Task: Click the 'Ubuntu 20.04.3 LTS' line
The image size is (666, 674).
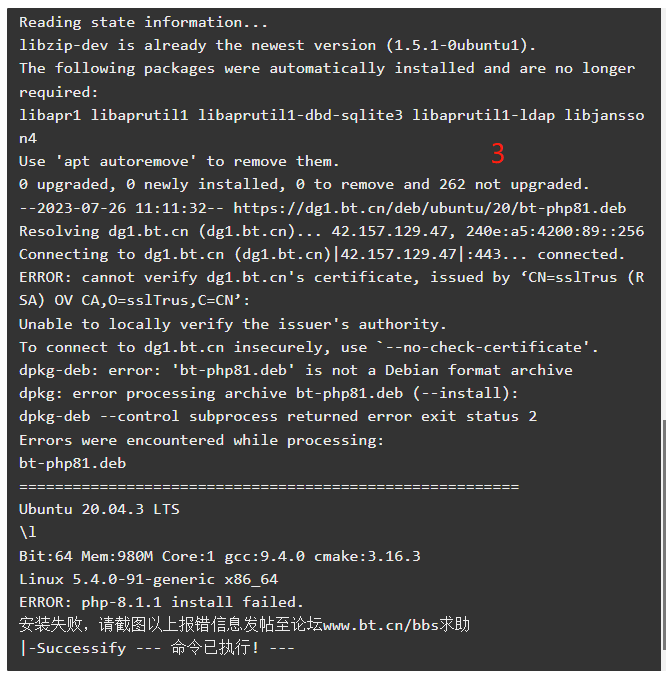Action: pyautogui.click(x=99, y=509)
